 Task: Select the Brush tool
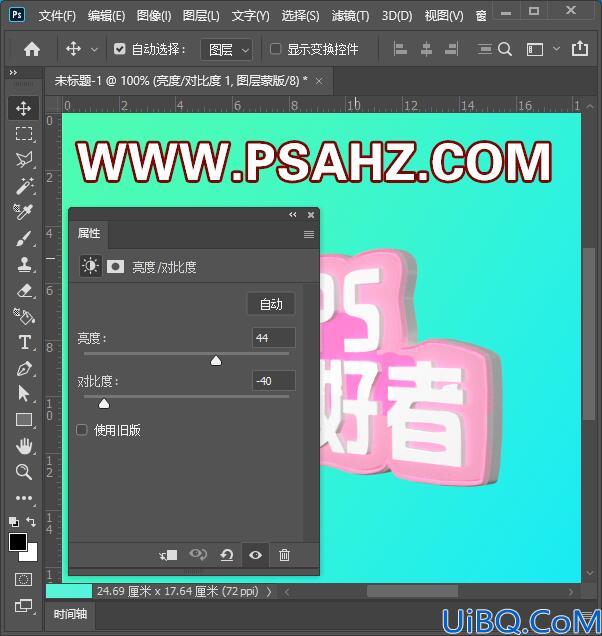tap(24, 238)
